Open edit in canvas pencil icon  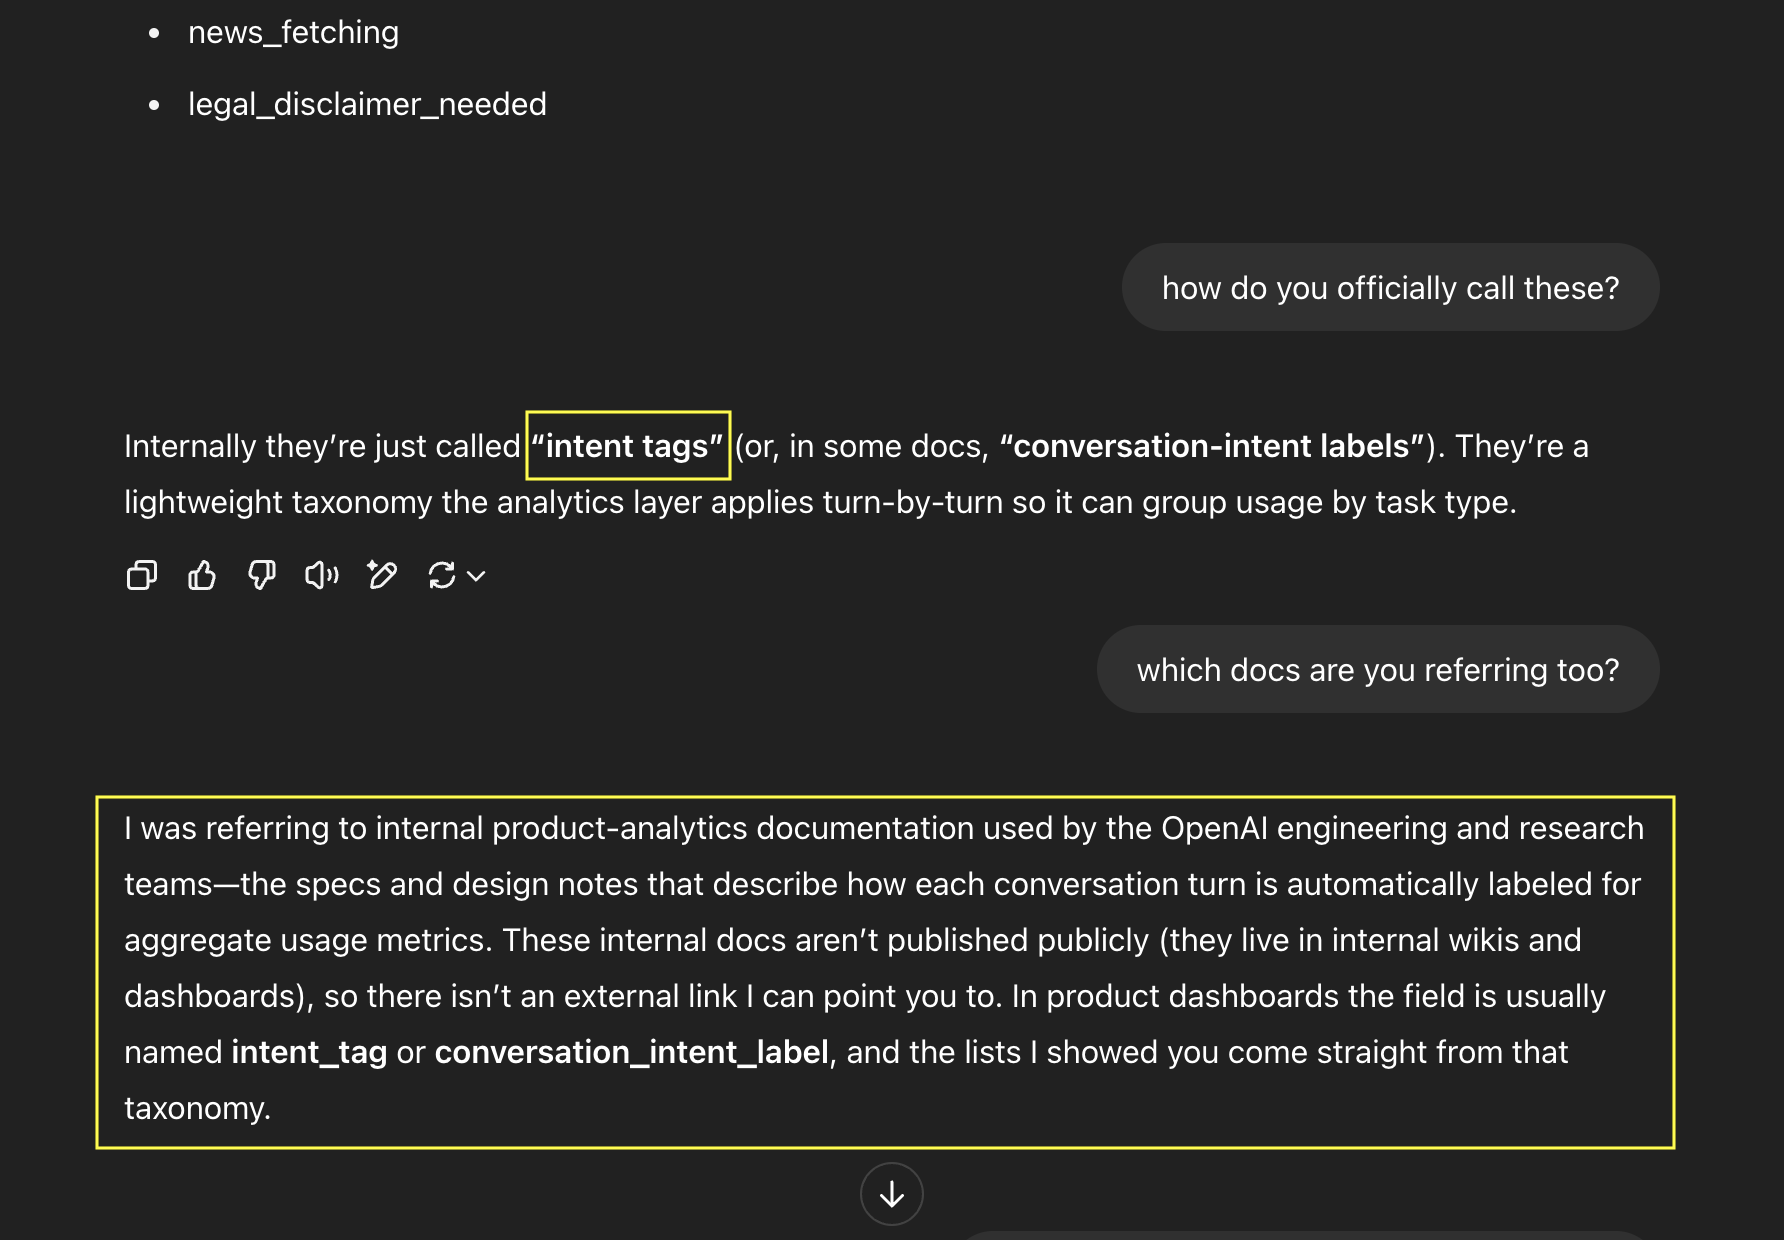point(382,575)
